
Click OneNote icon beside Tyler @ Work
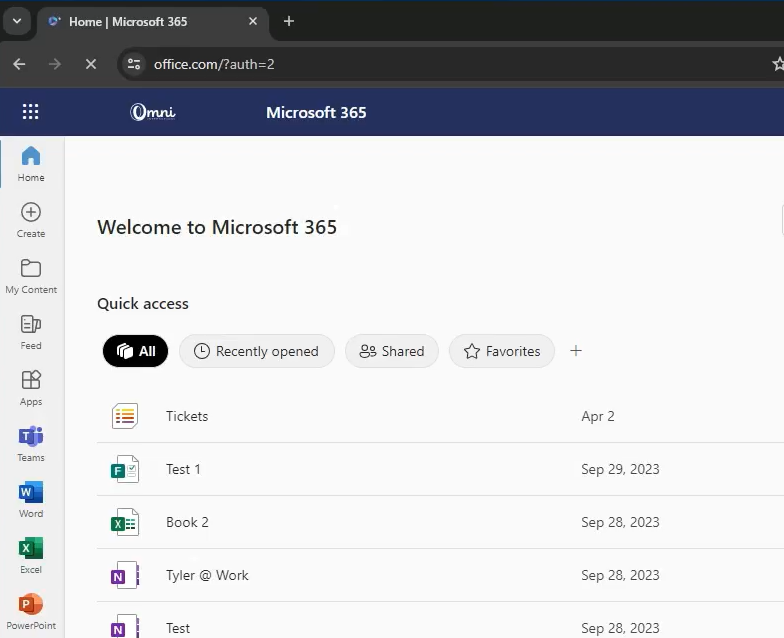point(125,575)
